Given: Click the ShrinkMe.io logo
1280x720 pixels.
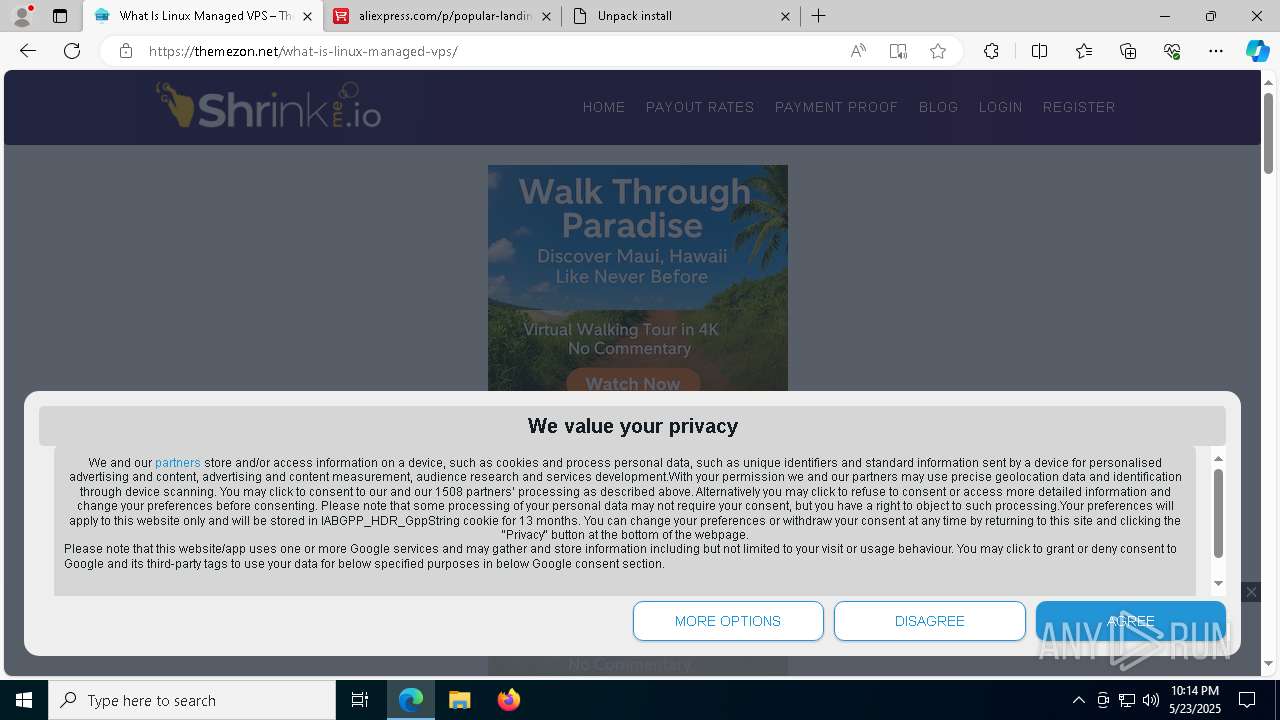Looking at the screenshot, I should click(268, 106).
